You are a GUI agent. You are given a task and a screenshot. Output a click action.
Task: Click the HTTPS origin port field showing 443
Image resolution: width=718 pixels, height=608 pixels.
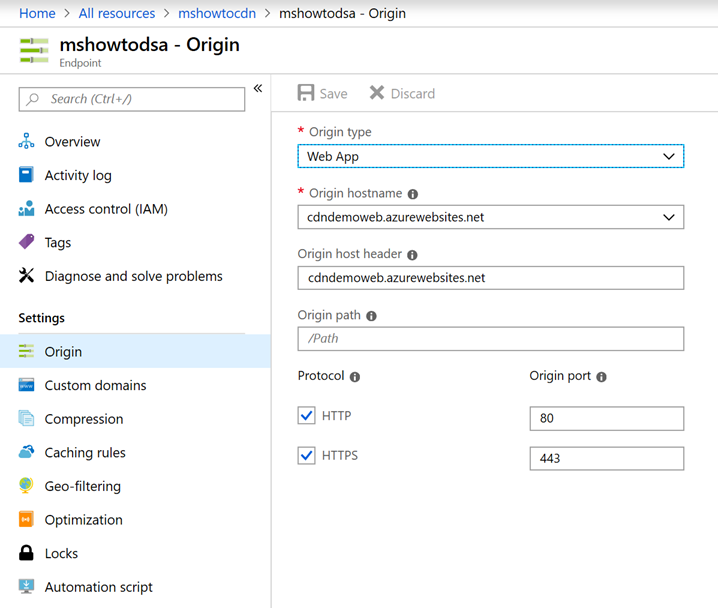607,458
